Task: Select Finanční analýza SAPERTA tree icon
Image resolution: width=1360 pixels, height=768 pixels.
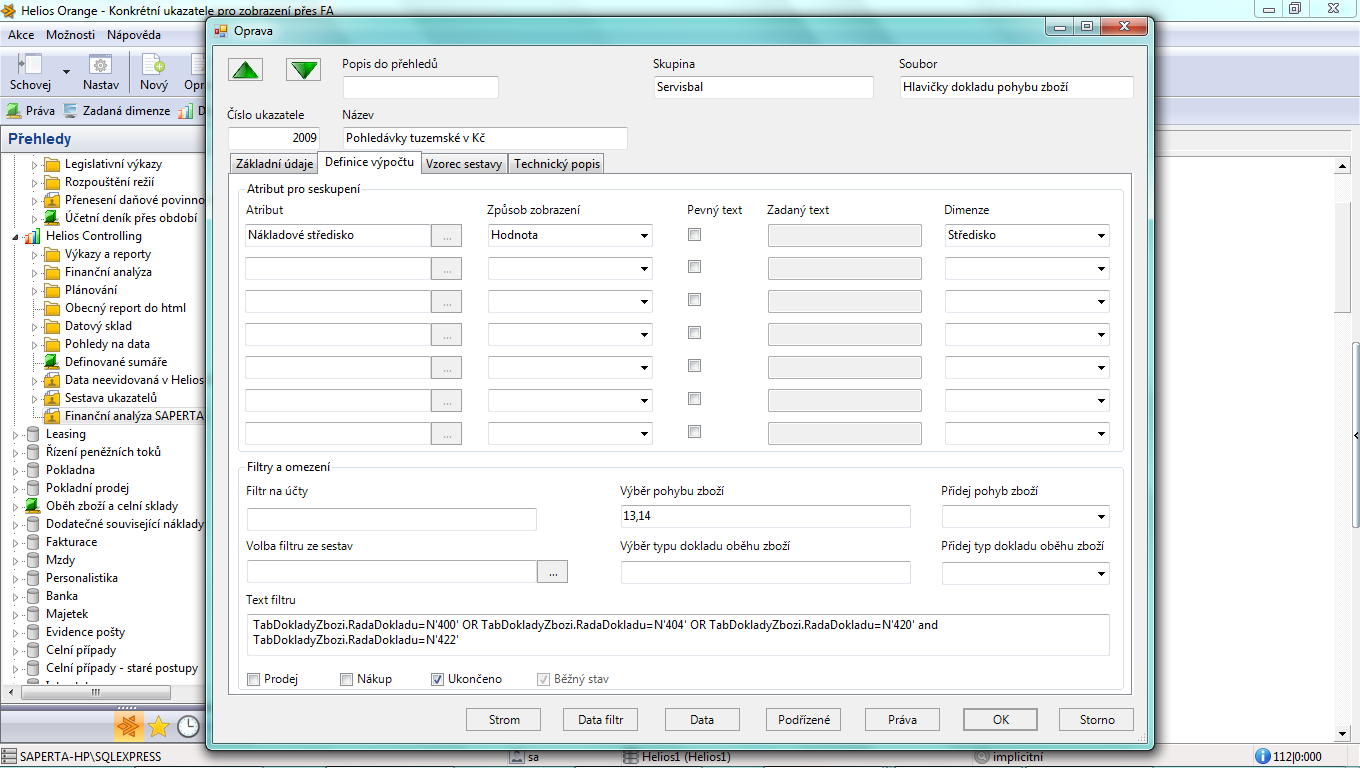Action: [52, 416]
